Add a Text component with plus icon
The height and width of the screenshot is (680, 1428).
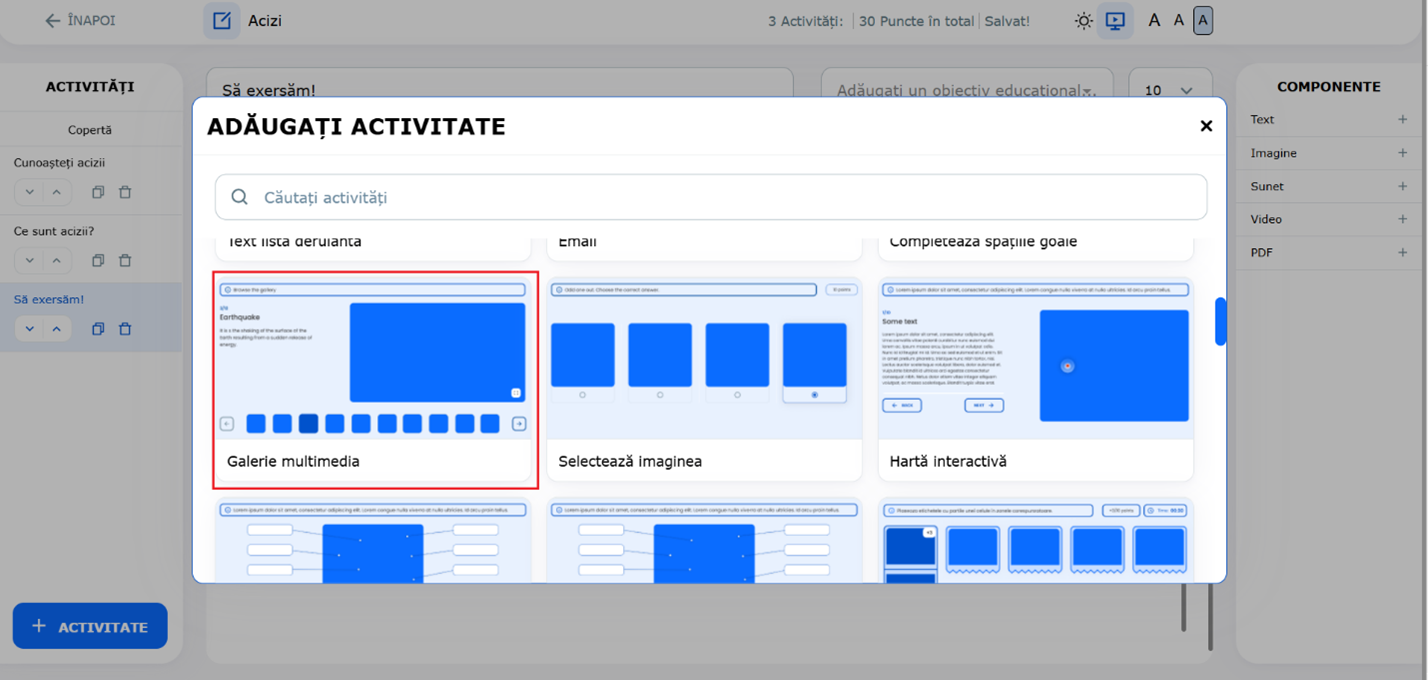click(1402, 120)
